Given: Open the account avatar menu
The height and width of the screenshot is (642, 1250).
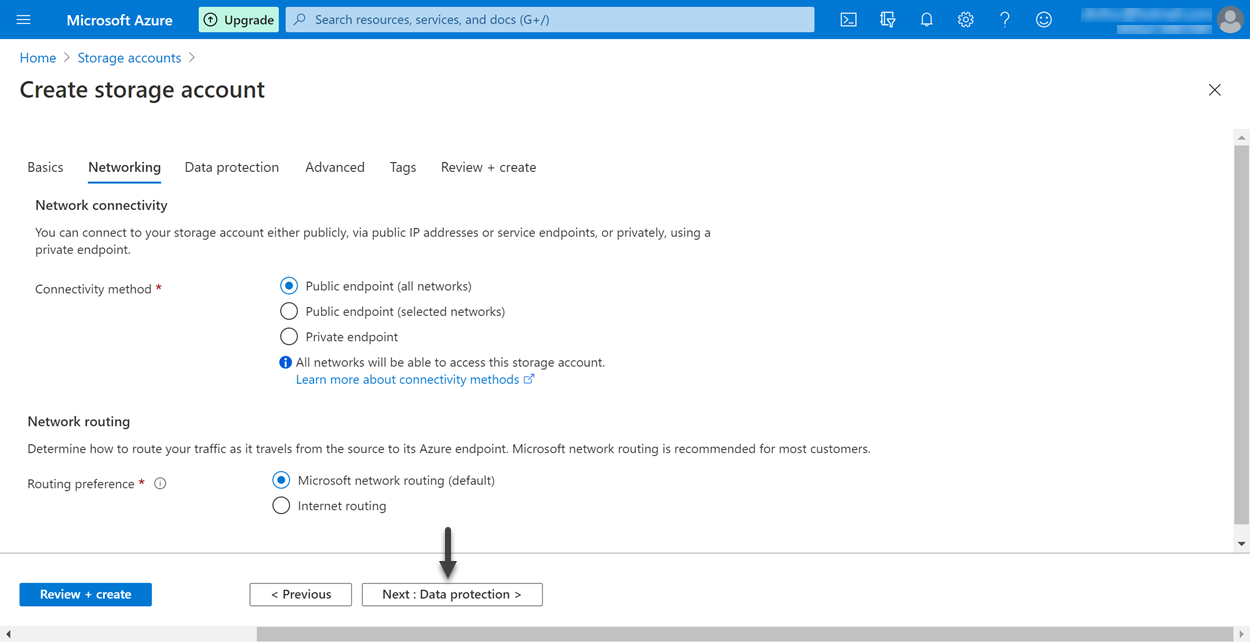Looking at the screenshot, I should tap(1230, 19).
